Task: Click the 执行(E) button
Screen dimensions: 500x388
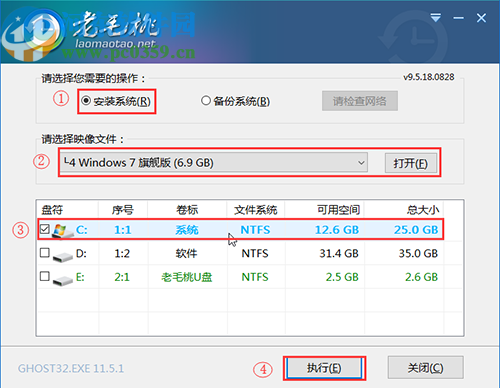Action: pos(324,368)
